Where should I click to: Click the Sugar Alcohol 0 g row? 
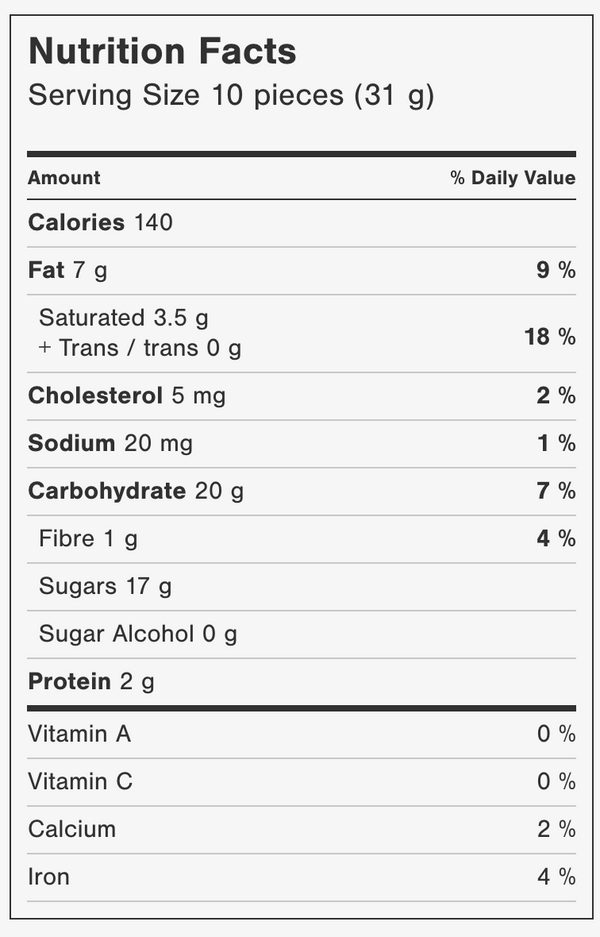click(x=302, y=634)
